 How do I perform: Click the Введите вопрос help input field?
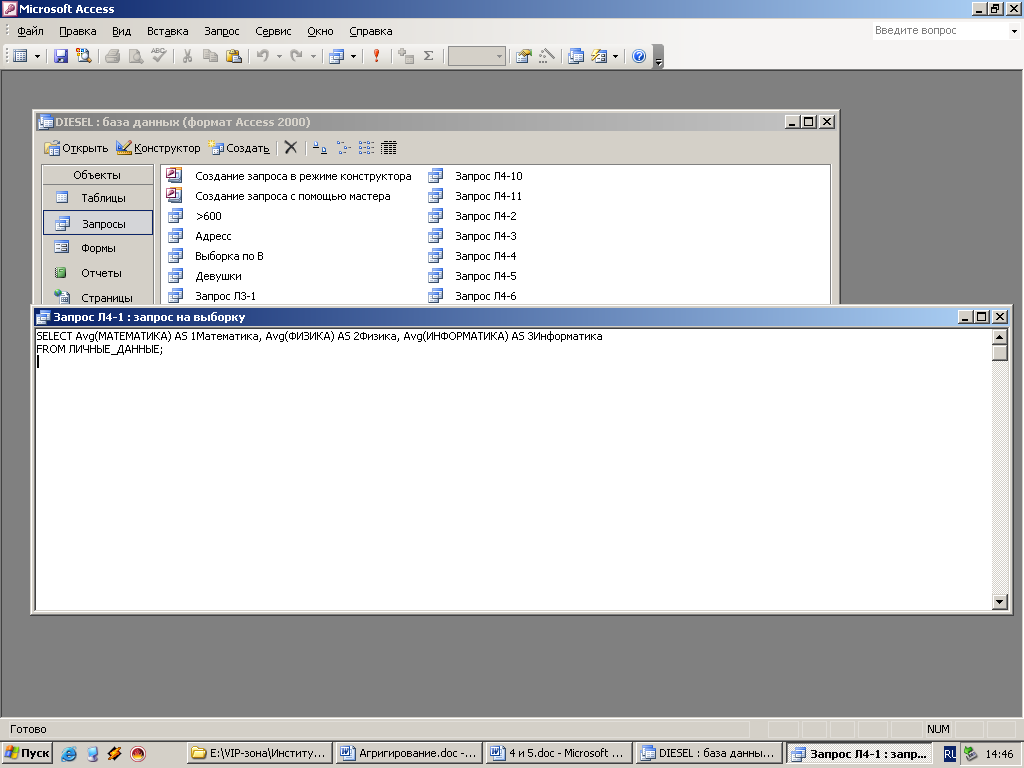940,30
